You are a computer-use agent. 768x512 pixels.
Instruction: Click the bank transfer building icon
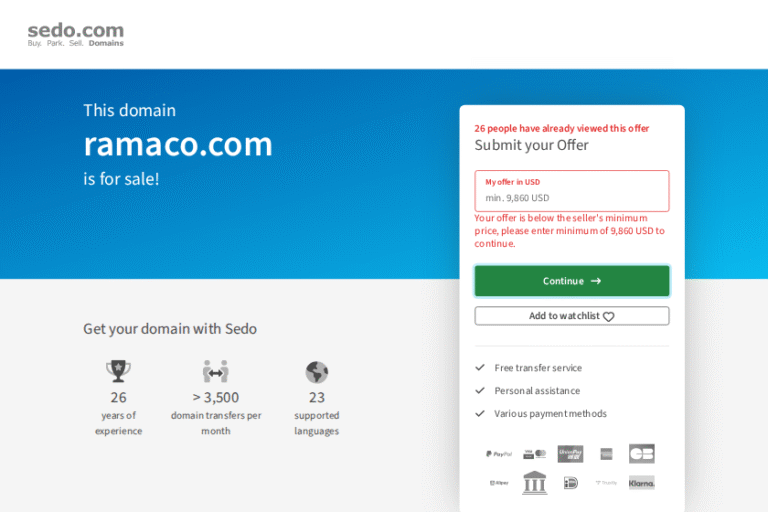534,483
